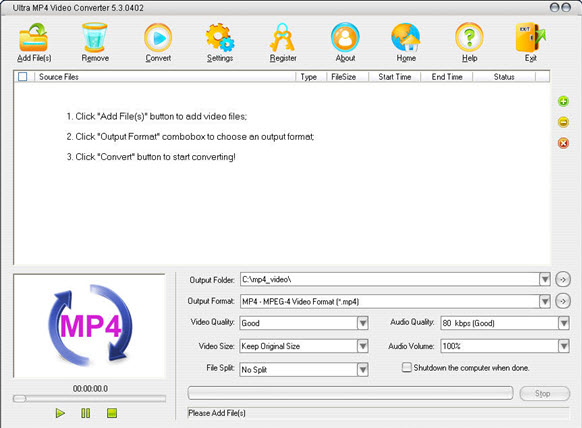Click the Status column header

tap(504, 77)
